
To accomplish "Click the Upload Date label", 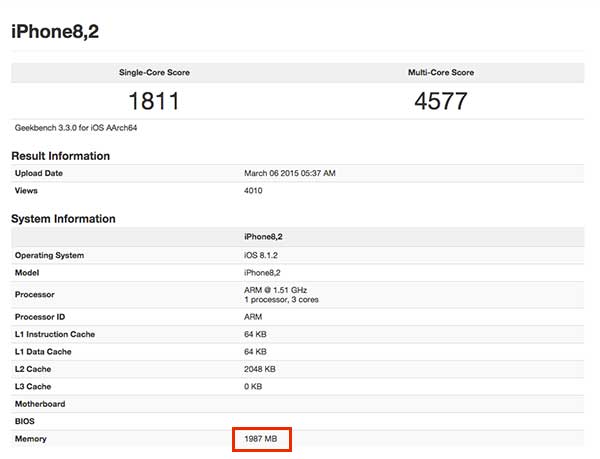I will [x=39, y=173].
